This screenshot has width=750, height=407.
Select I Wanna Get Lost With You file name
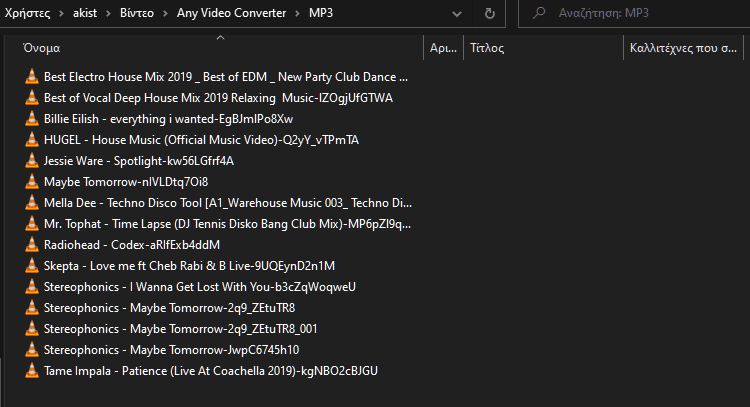tap(200, 287)
